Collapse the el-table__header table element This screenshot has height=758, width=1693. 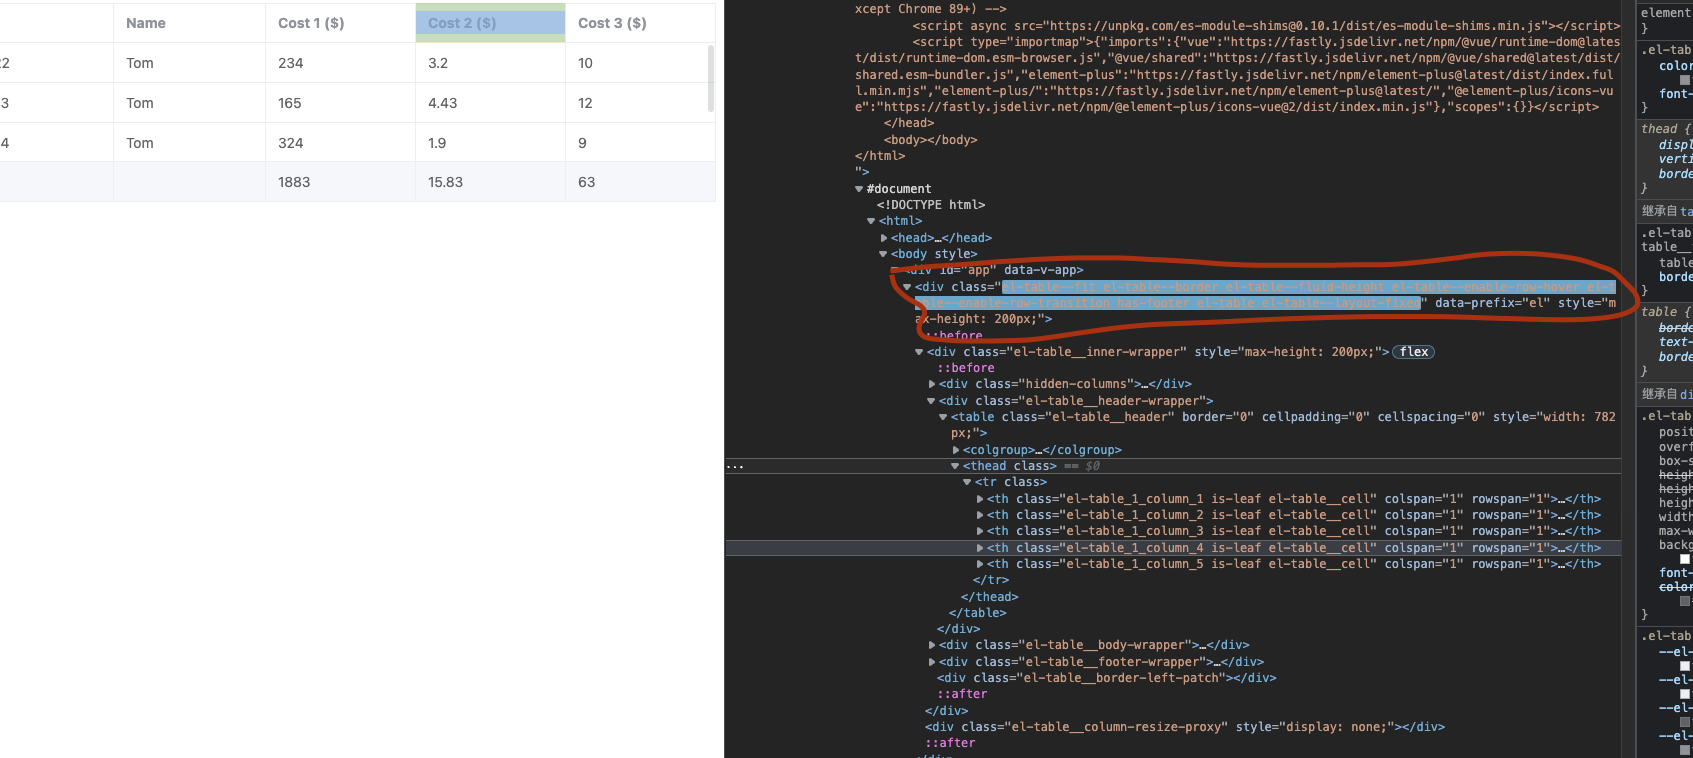coord(943,417)
